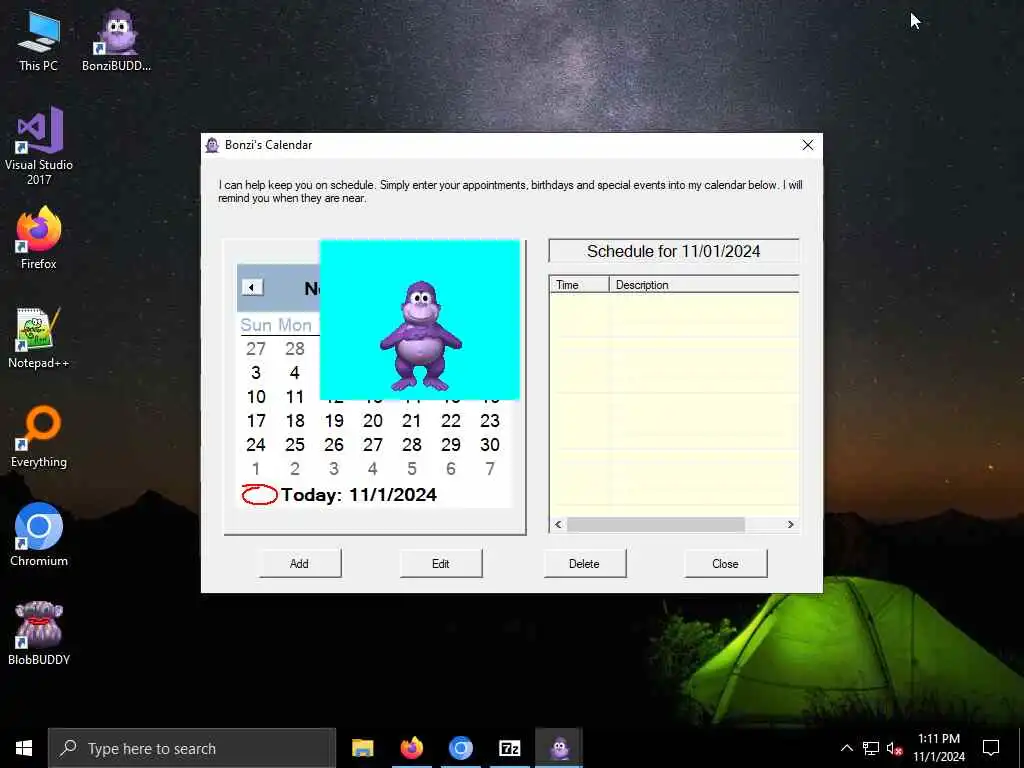Screen dimensions: 1024x768
Task: Select October 28 in the calendar's first row
Action: pyautogui.click(x=295, y=349)
